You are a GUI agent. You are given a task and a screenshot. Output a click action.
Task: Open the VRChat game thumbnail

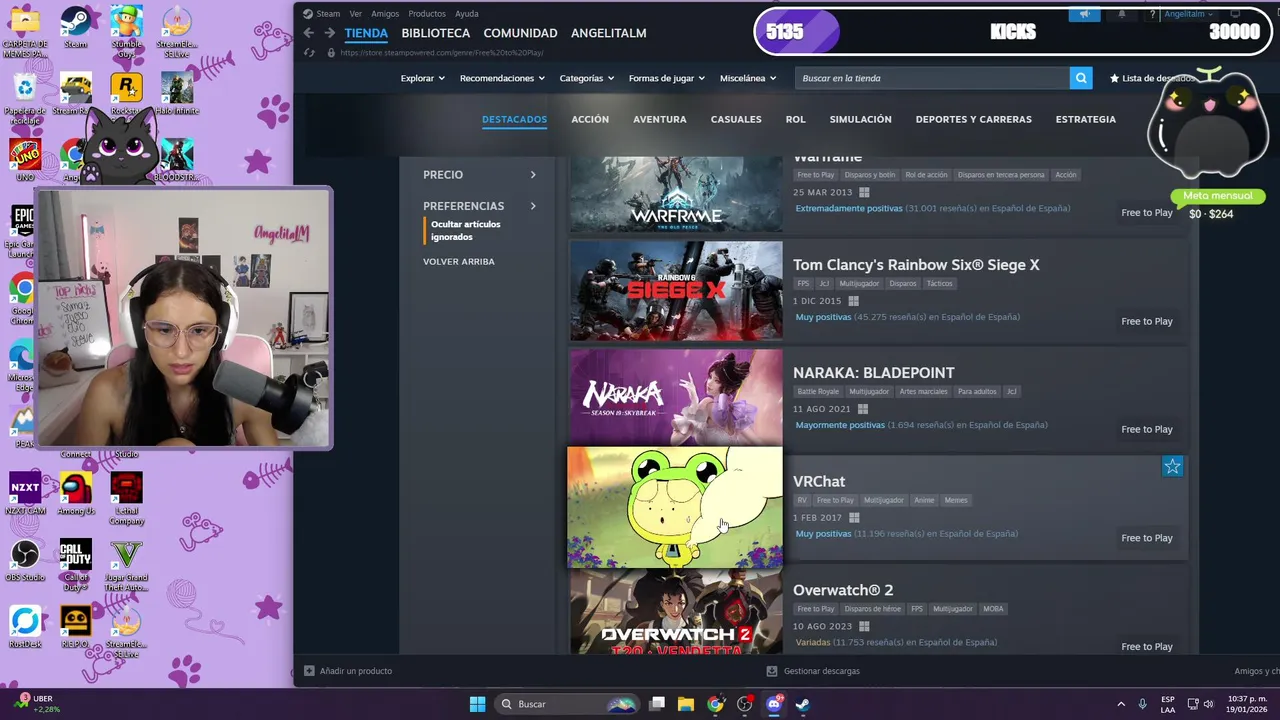tap(675, 507)
